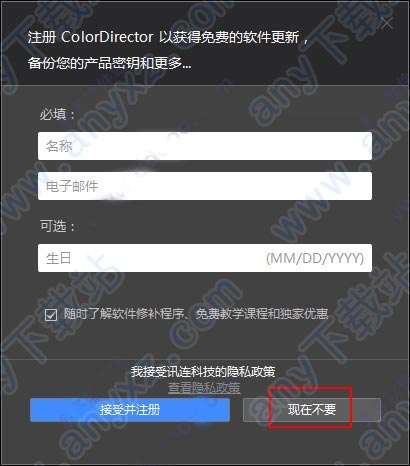Skip registration with the gray 现在不要 button

(x=312, y=410)
